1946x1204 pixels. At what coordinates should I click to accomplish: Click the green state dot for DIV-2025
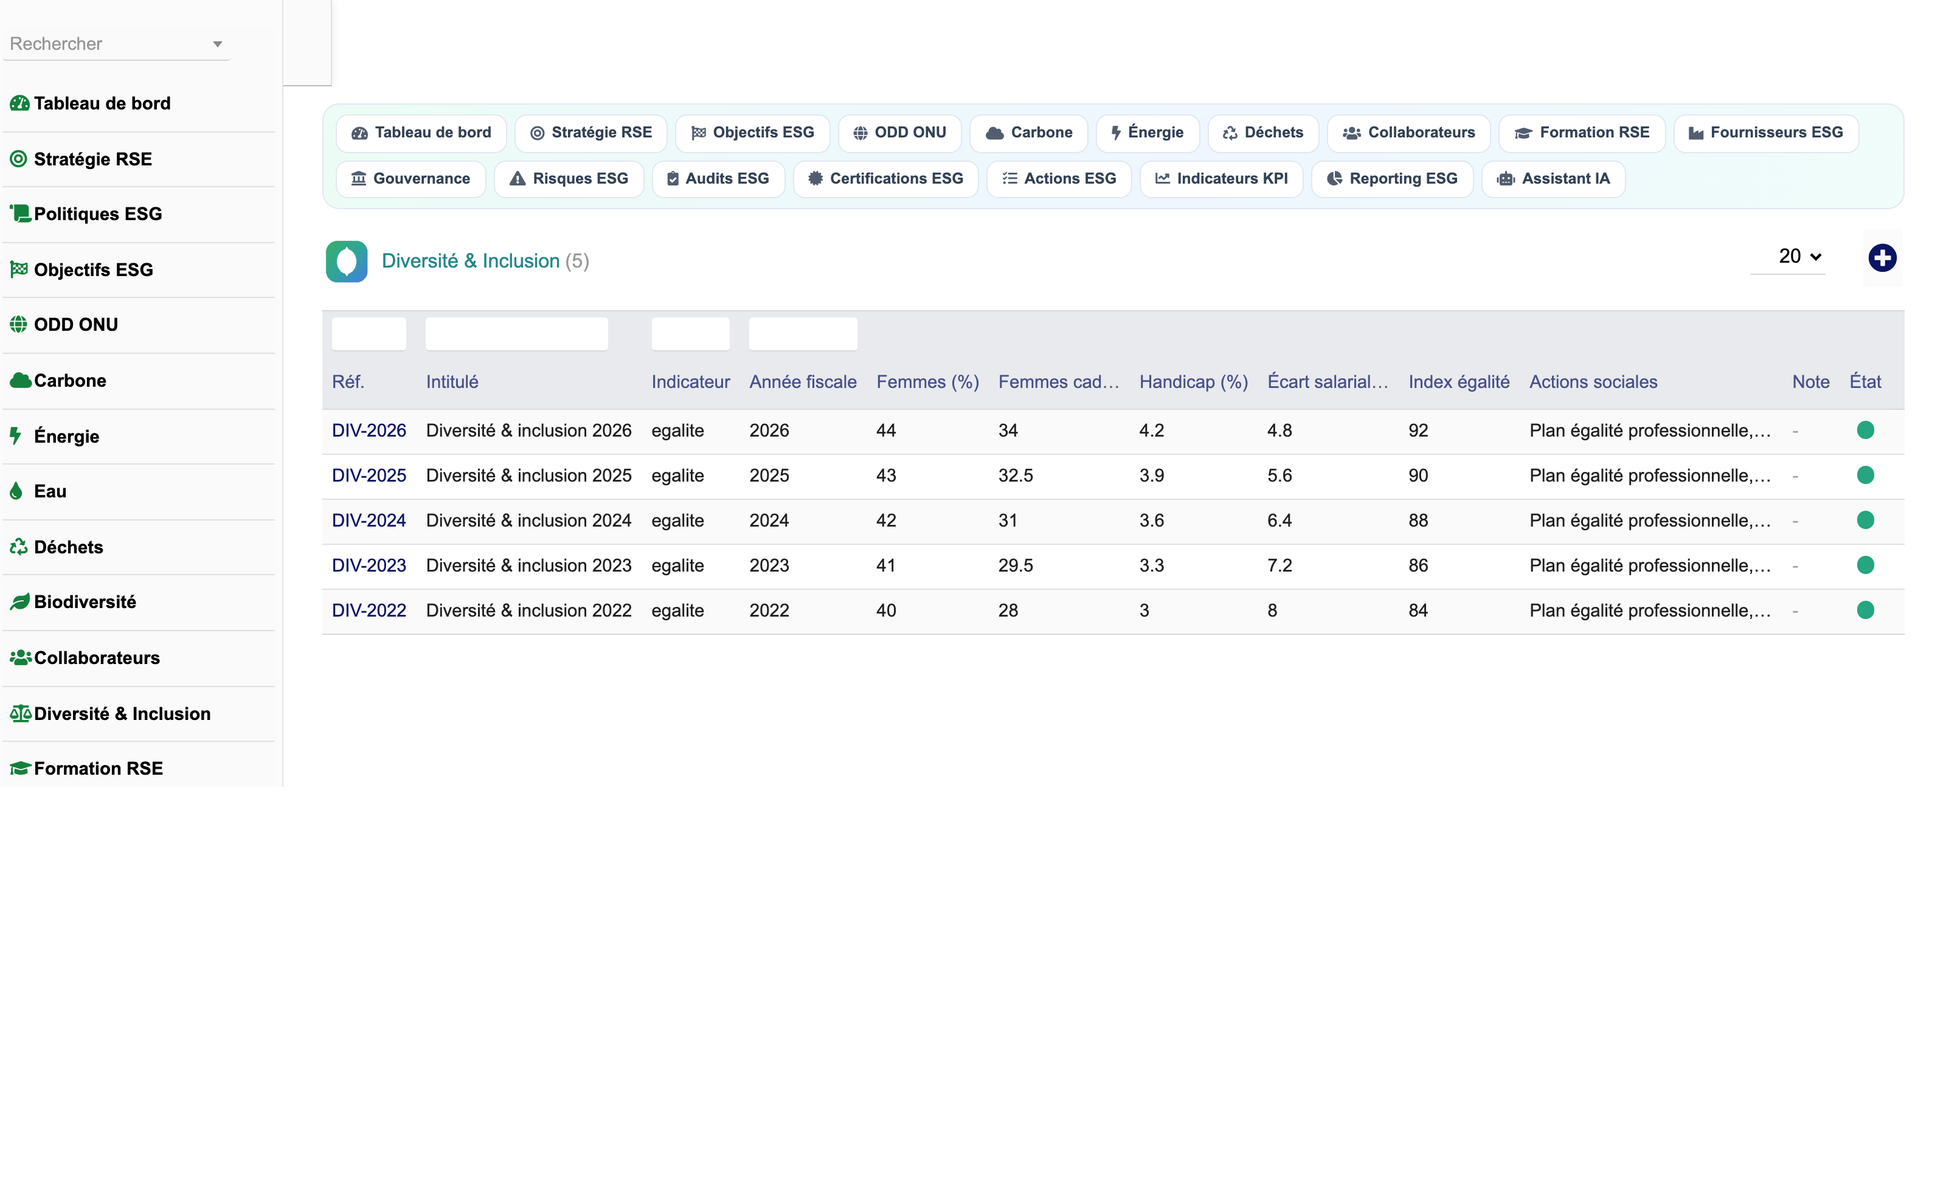click(x=1865, y=475)
